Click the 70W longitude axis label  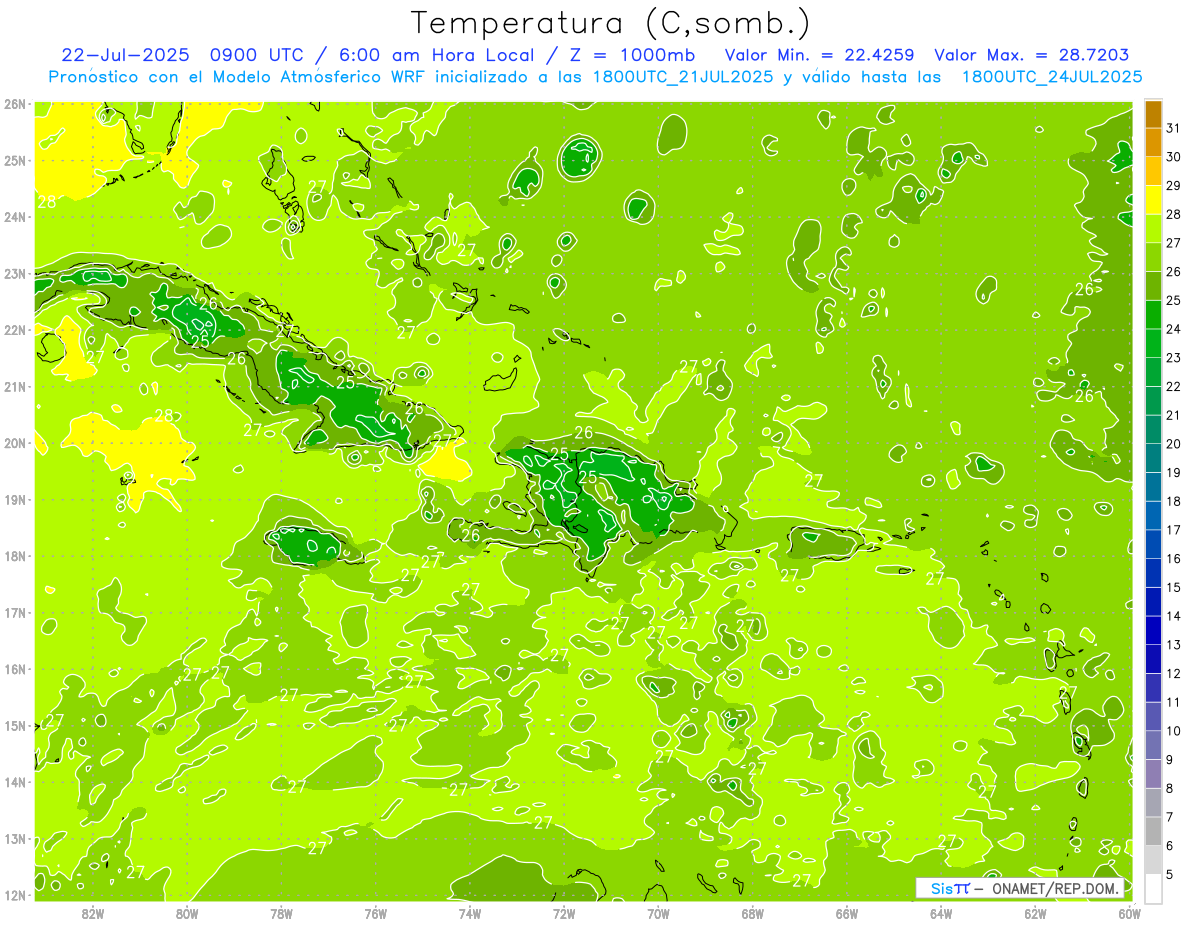tap(658, 913)
